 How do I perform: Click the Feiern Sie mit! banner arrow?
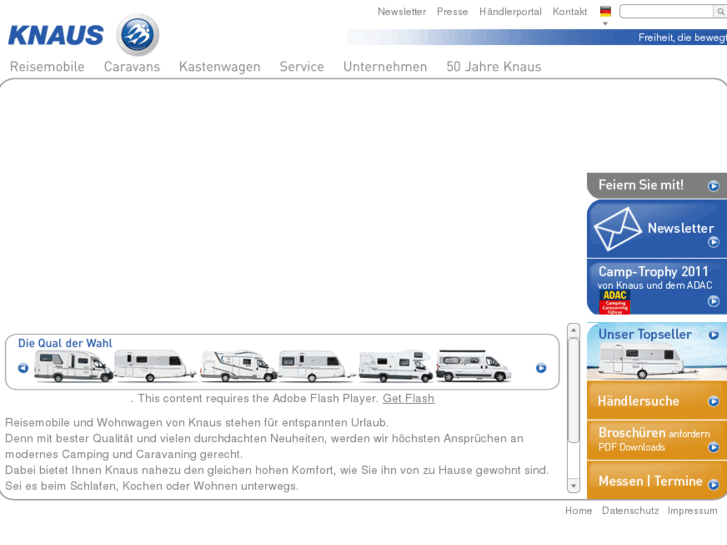click(x=713, y=186)
